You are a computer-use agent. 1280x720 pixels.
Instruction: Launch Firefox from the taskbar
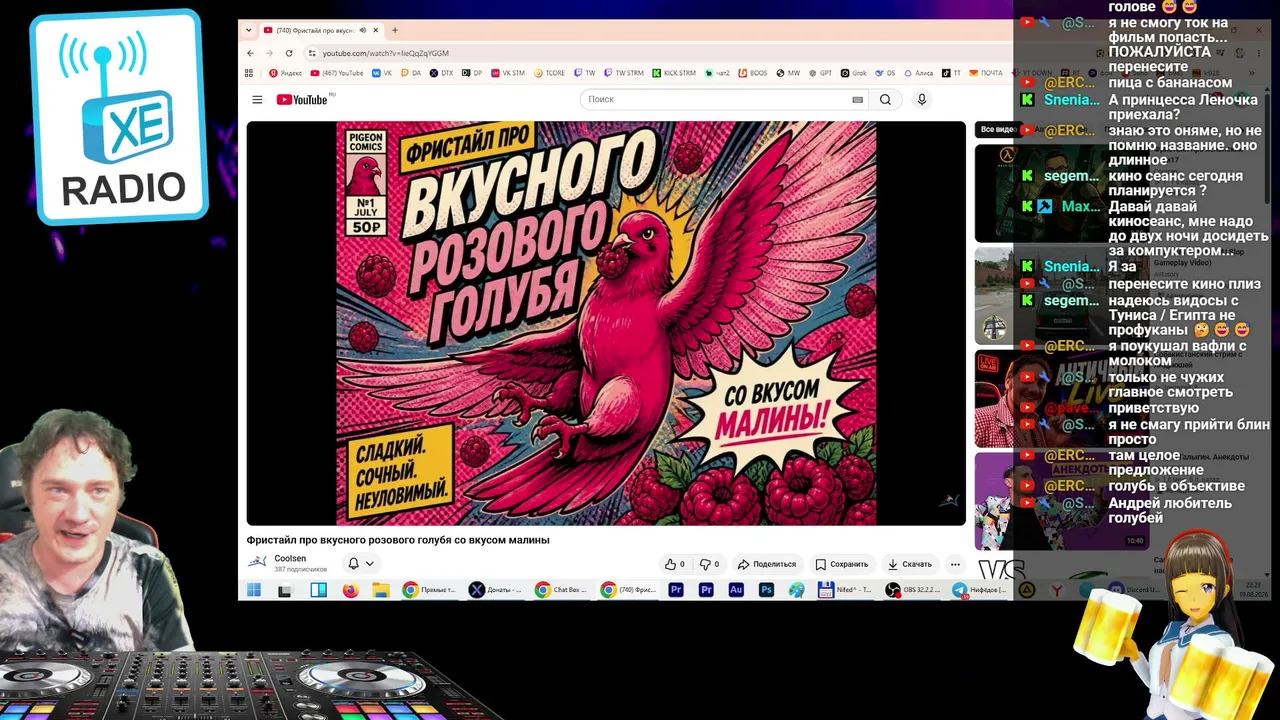tap(350, 591)
